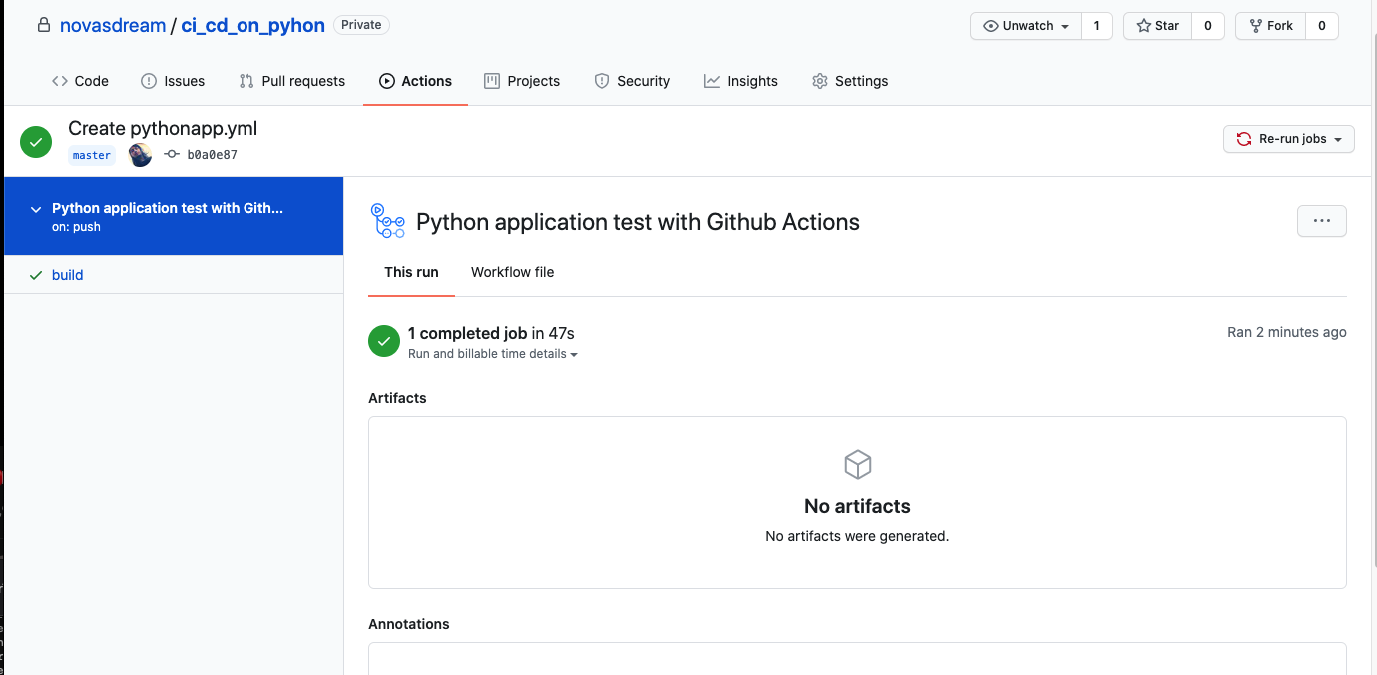Open the Unwatch dropdown arrow
Image resolution: width=1377 pixels, height=675 pixels.
pos(1065,26)
